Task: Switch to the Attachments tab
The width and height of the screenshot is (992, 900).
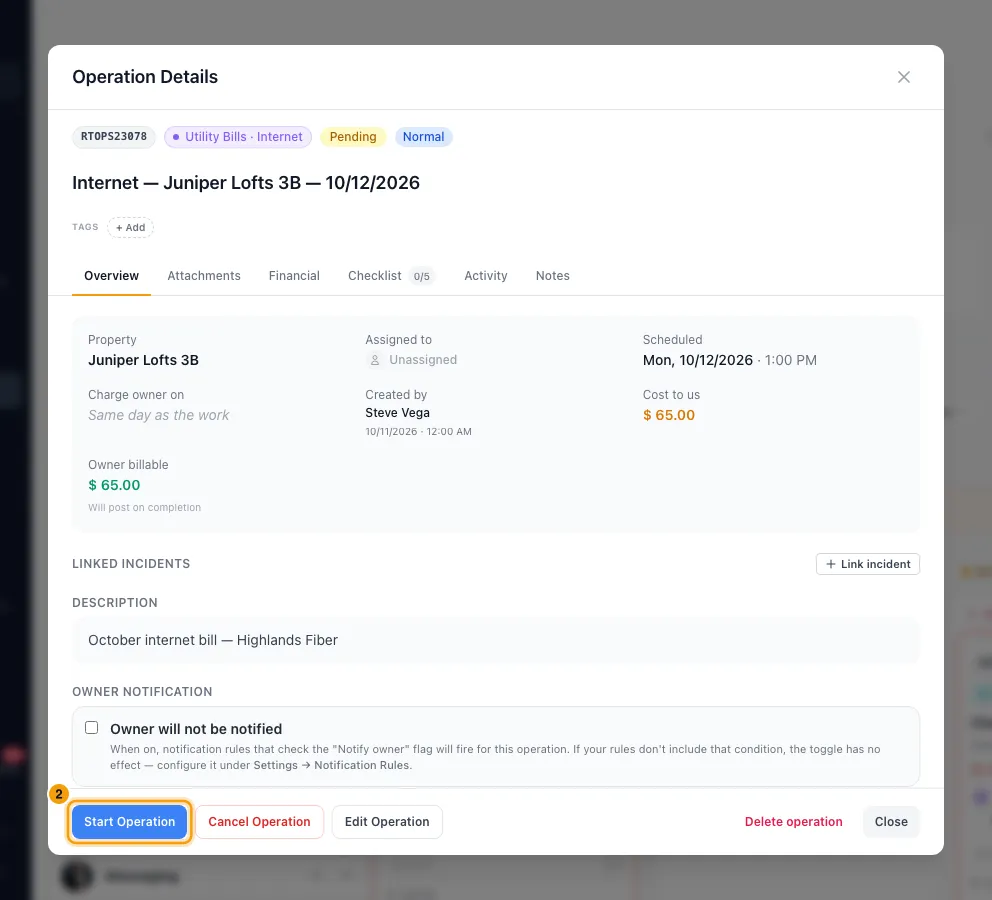Action: coord(204,276)
